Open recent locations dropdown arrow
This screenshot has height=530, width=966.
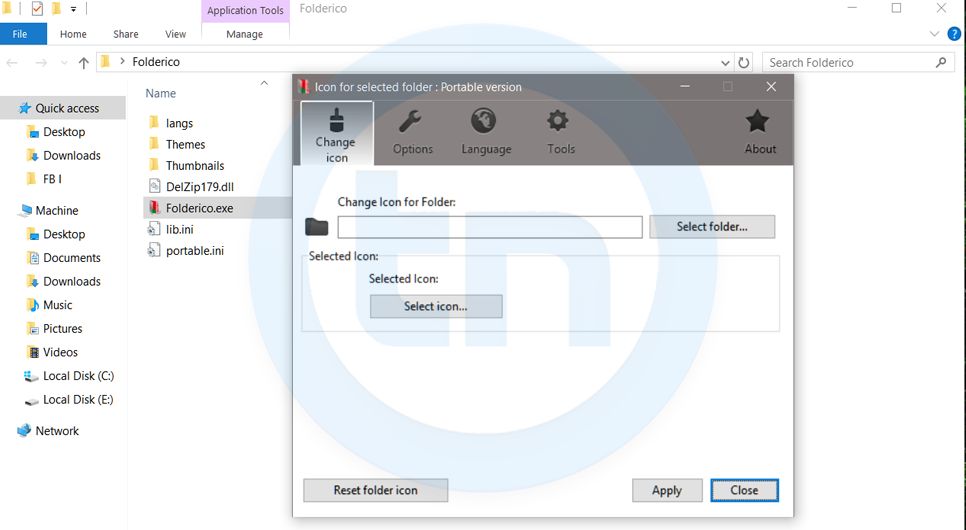(x=63, y=63)
